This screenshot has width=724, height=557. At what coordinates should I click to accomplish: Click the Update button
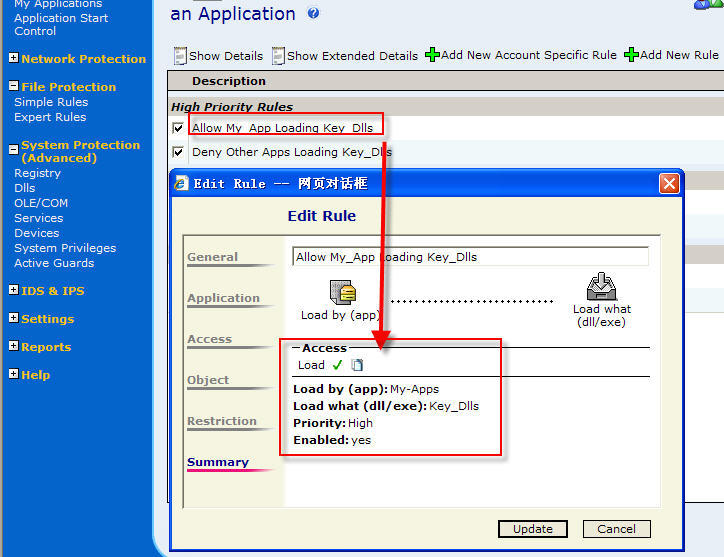pos(533,529)
